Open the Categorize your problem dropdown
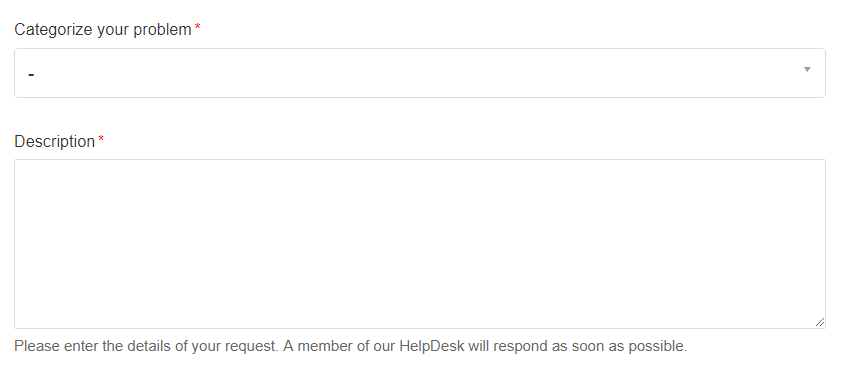 [420, 73]
